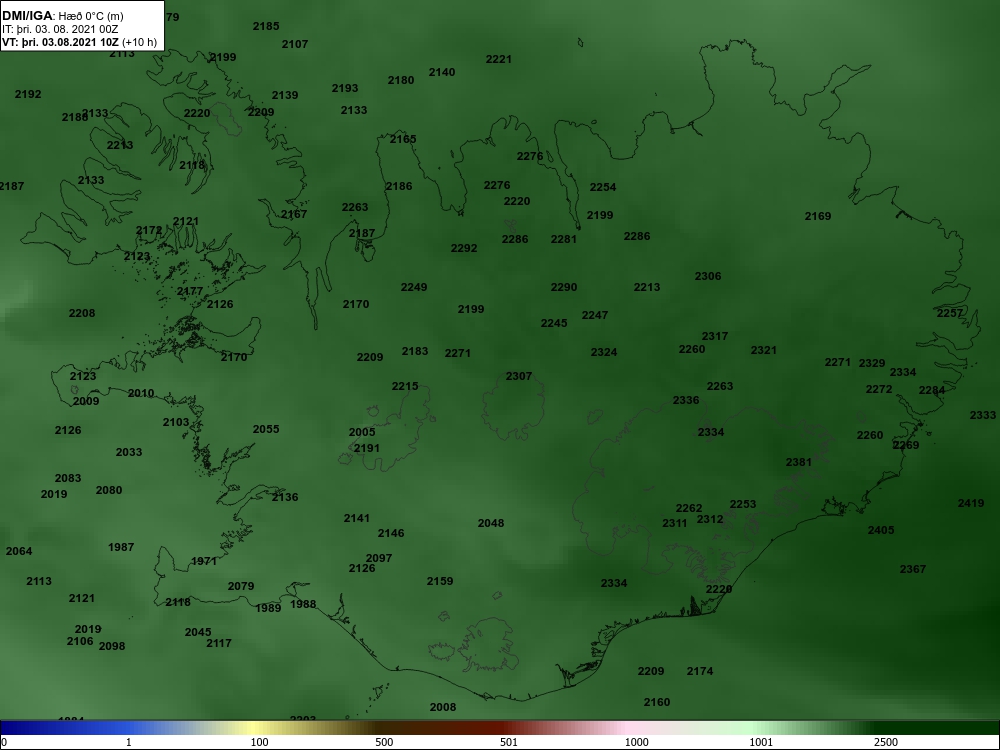
Task: Click the map value 2221
Action: coord(499,59)
